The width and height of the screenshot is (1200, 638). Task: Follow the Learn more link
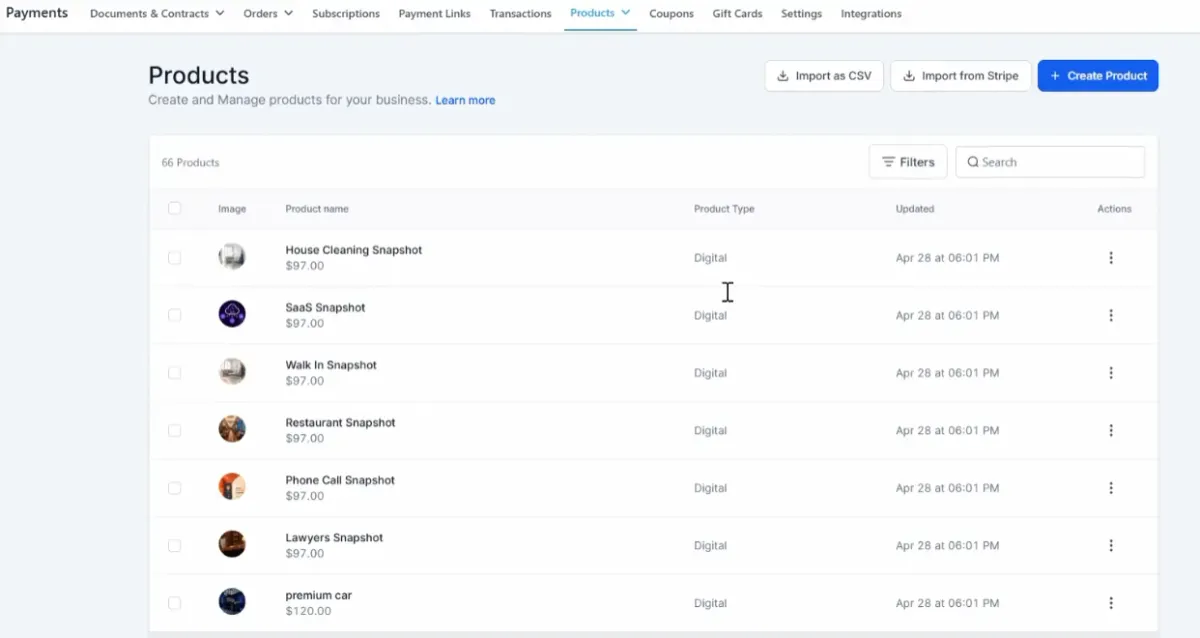point(465,100)
